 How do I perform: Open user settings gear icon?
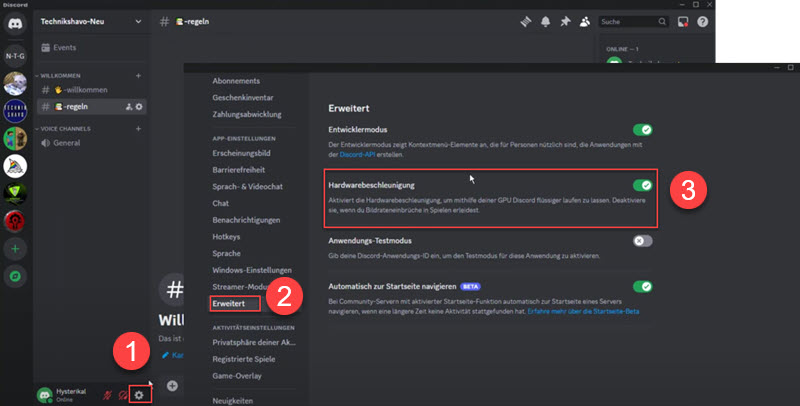[139, 395]
